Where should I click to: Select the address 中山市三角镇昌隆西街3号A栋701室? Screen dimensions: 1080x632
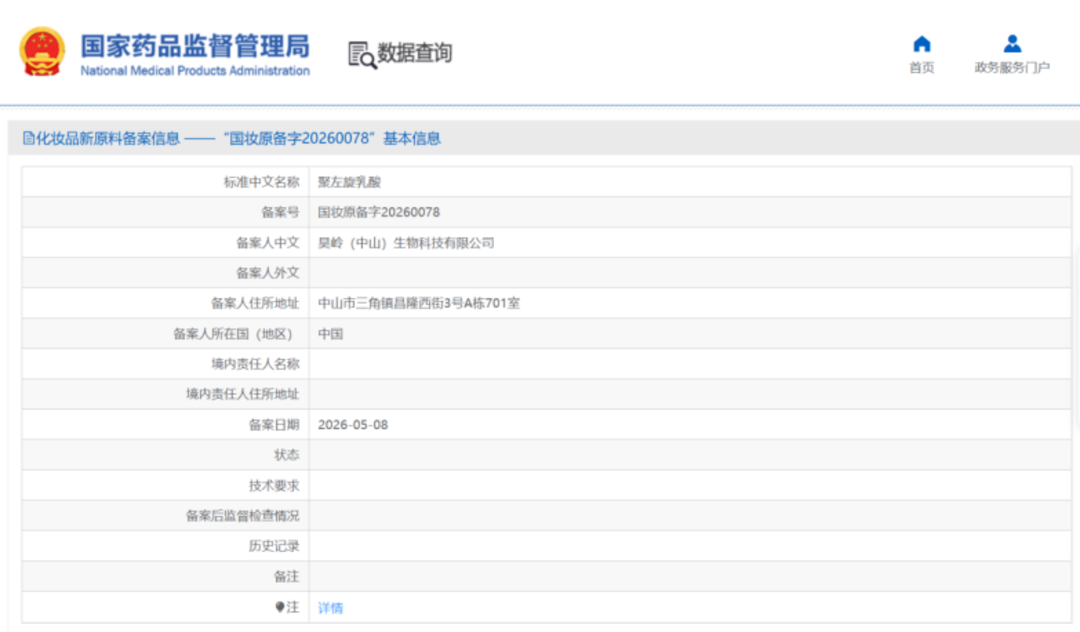(419, 304)
